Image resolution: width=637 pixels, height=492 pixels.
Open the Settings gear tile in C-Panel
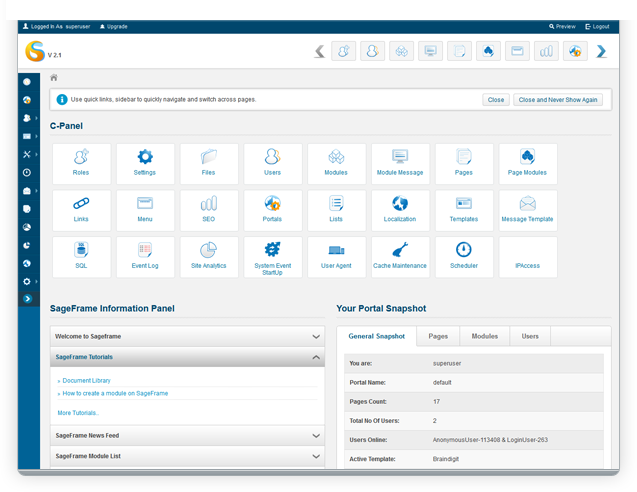145,164
